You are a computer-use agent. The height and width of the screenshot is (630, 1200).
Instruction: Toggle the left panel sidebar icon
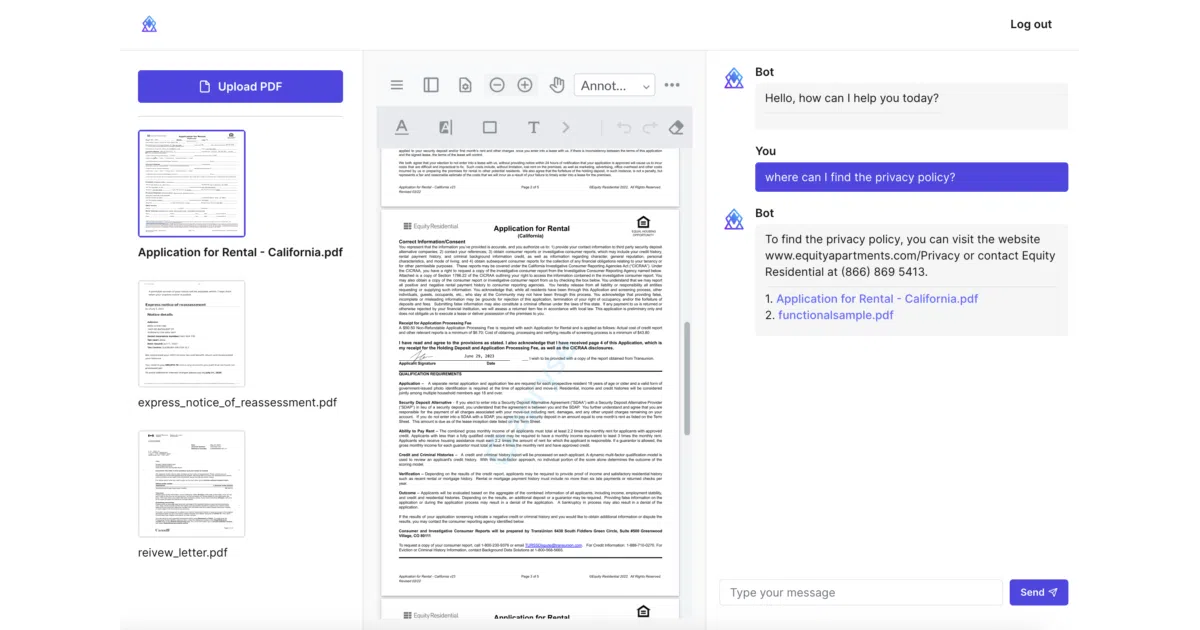coord(431,85)
